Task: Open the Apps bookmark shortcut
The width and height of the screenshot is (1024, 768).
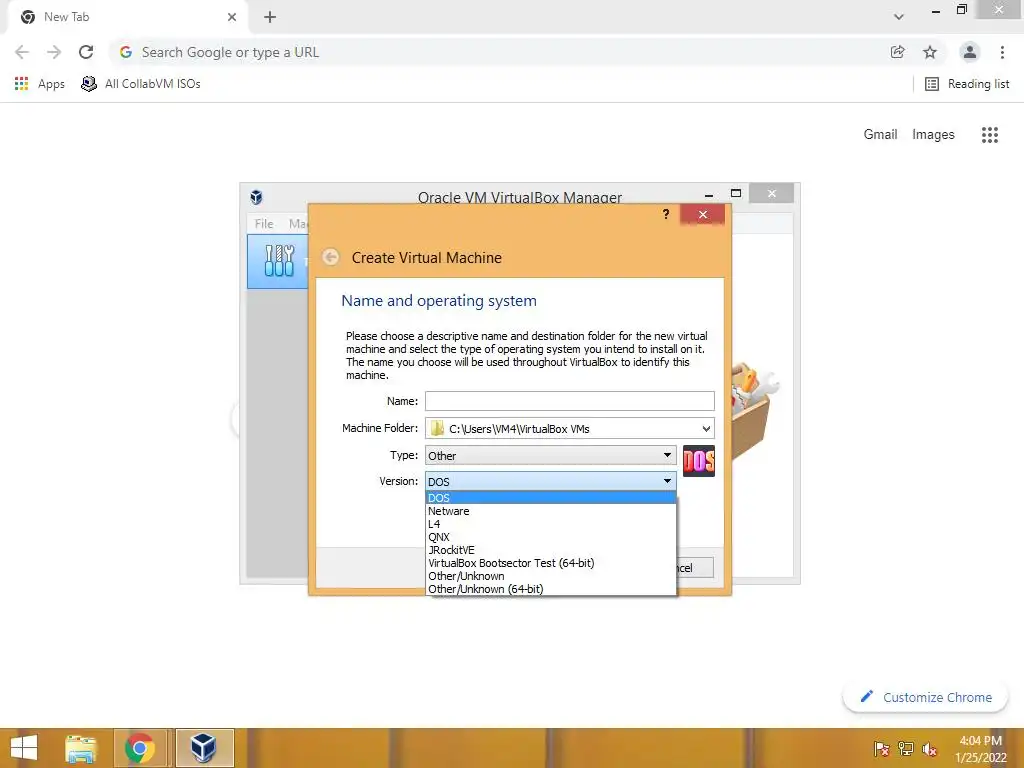Action: (x=40, y=84)
